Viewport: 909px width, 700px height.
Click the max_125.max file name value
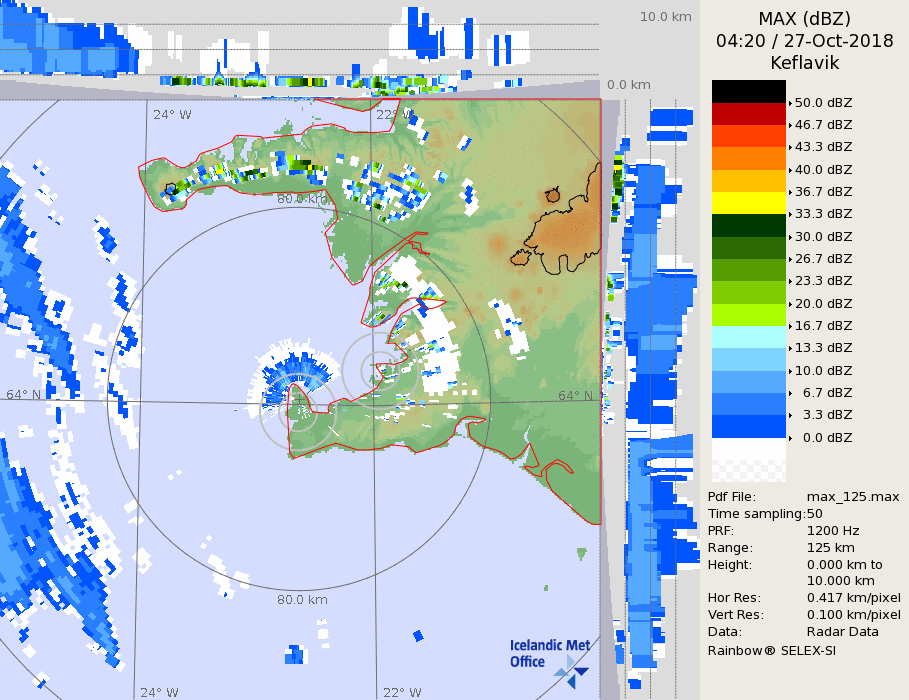[x=852, y=496]
